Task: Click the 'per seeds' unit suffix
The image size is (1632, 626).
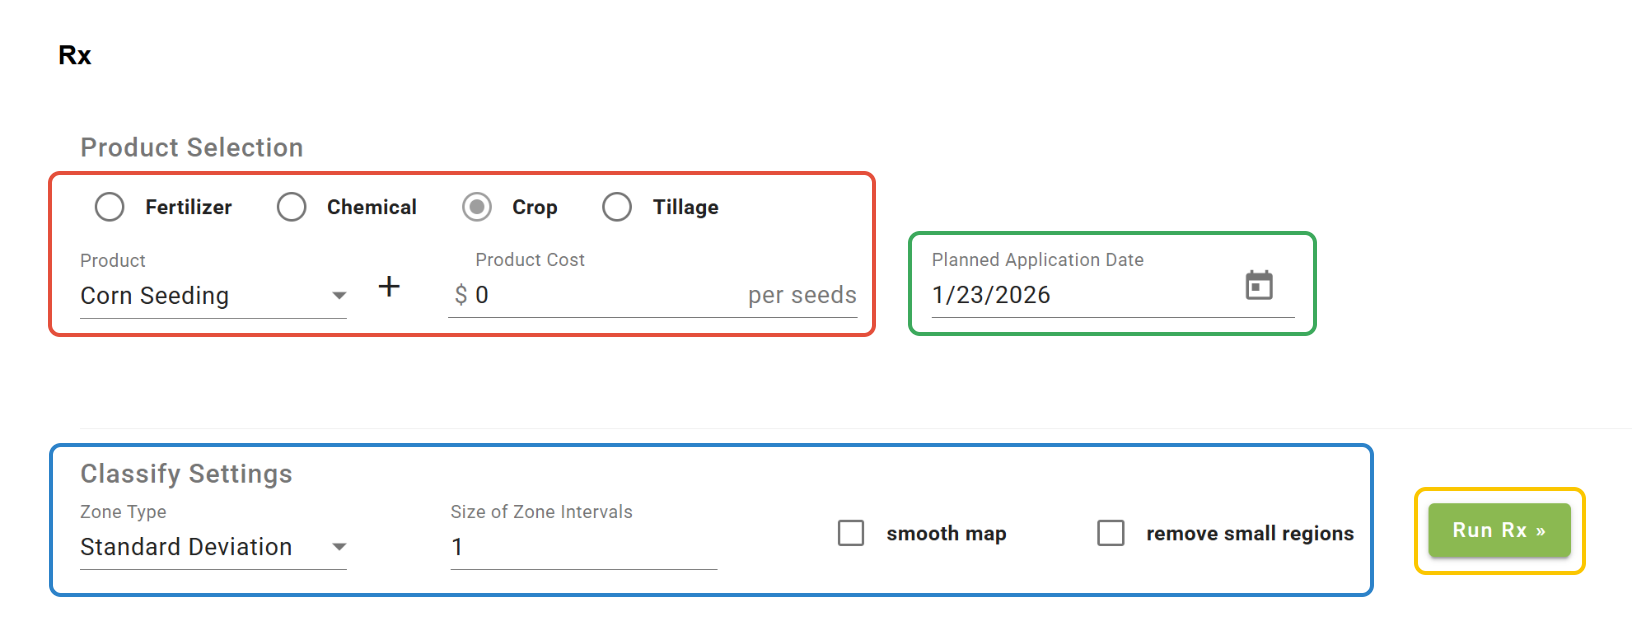Action: pos(802,295)
